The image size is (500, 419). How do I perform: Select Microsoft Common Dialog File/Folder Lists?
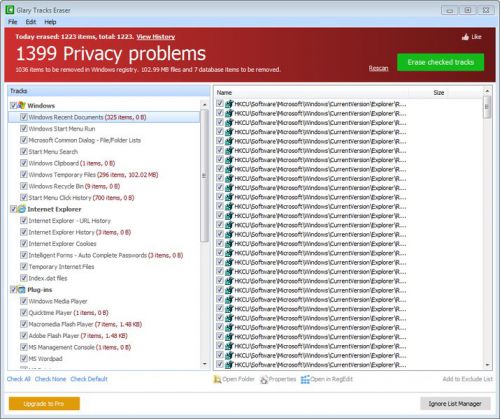[85, 140]
